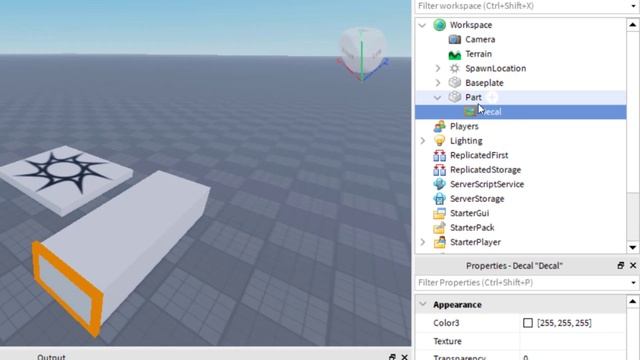Select Terrain in the Explorer
The width and height of the screenshot is (640, 360).
coord(478,54)
